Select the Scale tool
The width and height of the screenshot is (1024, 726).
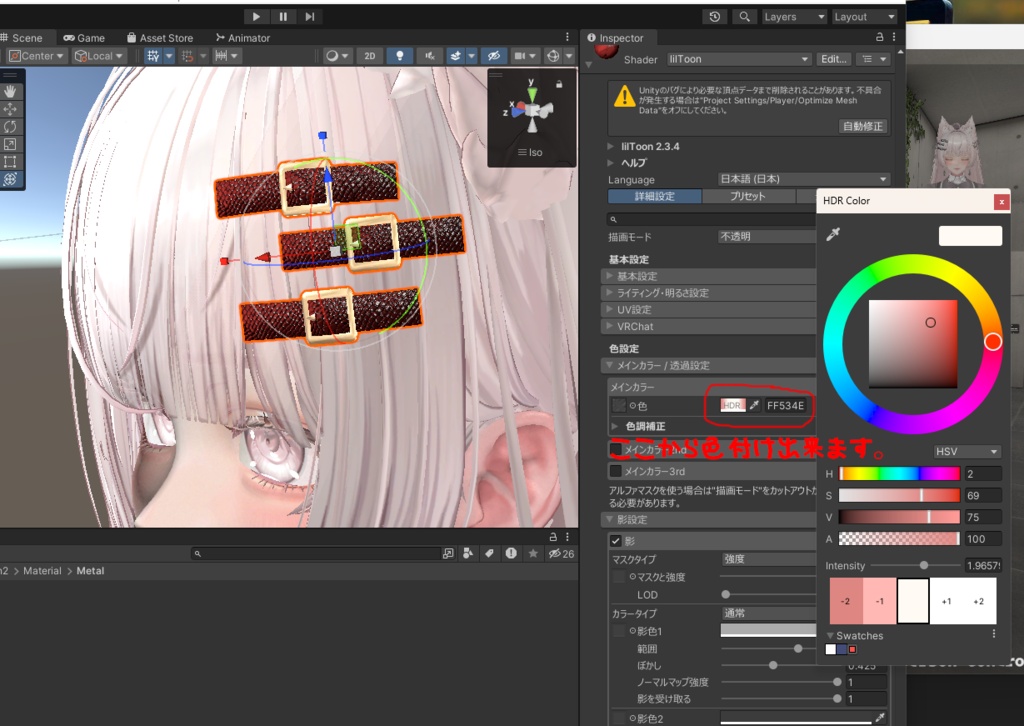(x=10, y=144)
